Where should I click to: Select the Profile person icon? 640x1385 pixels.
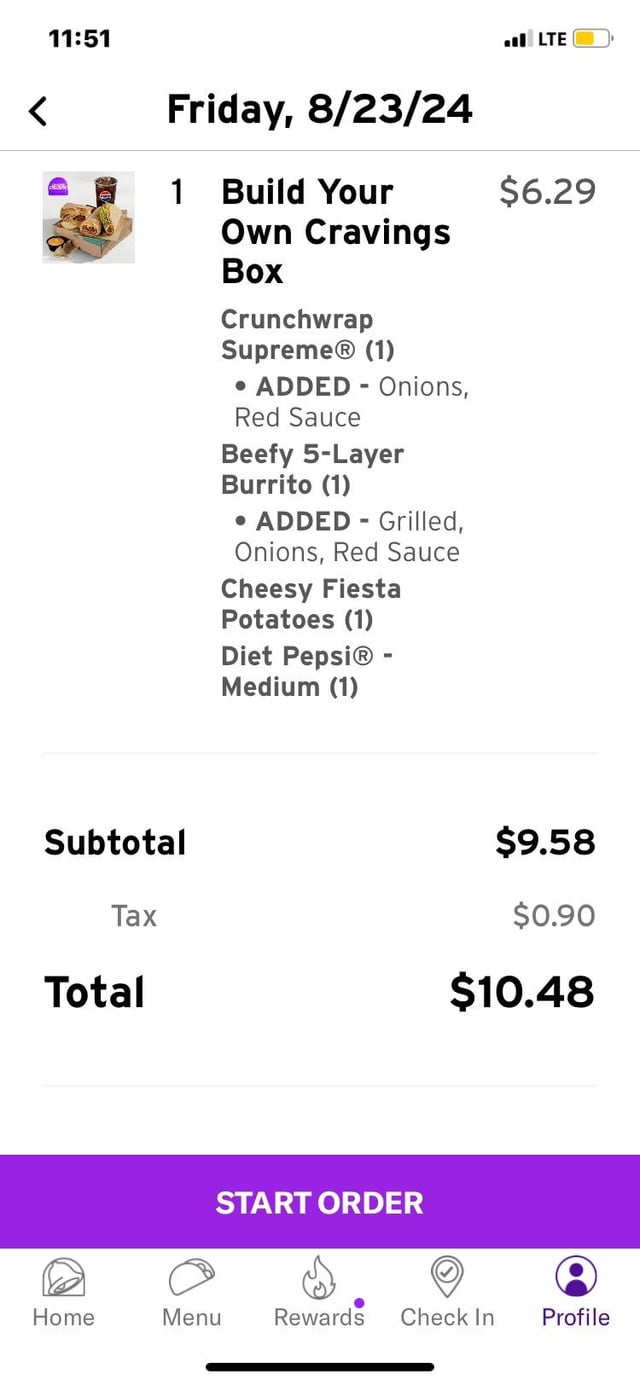(x=575, y=1277)
